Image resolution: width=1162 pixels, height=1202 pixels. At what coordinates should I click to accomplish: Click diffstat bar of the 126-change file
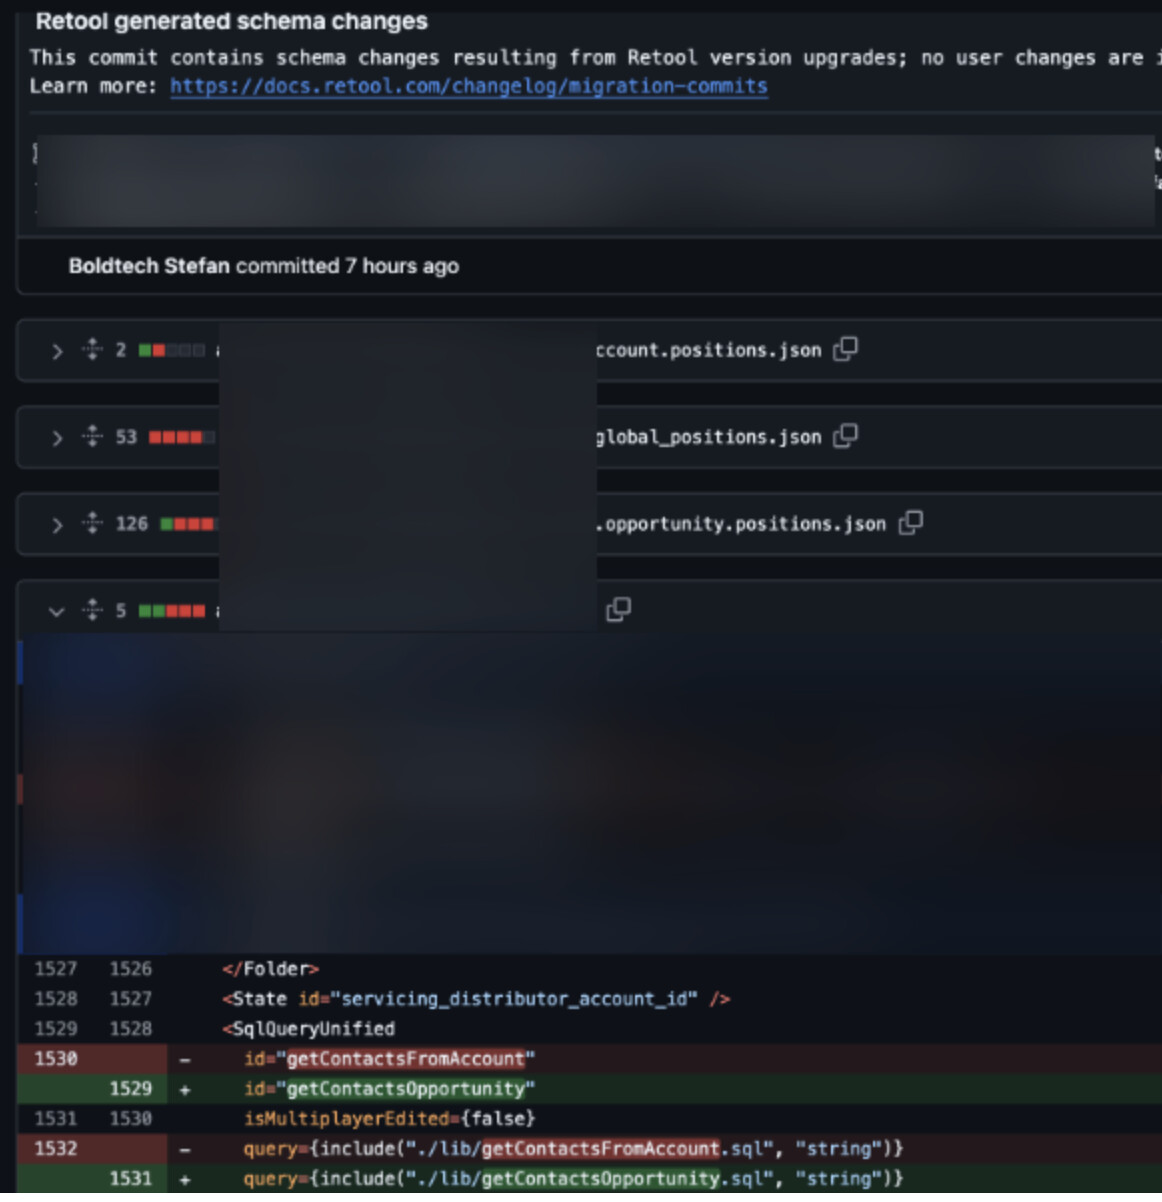point(187,524)
